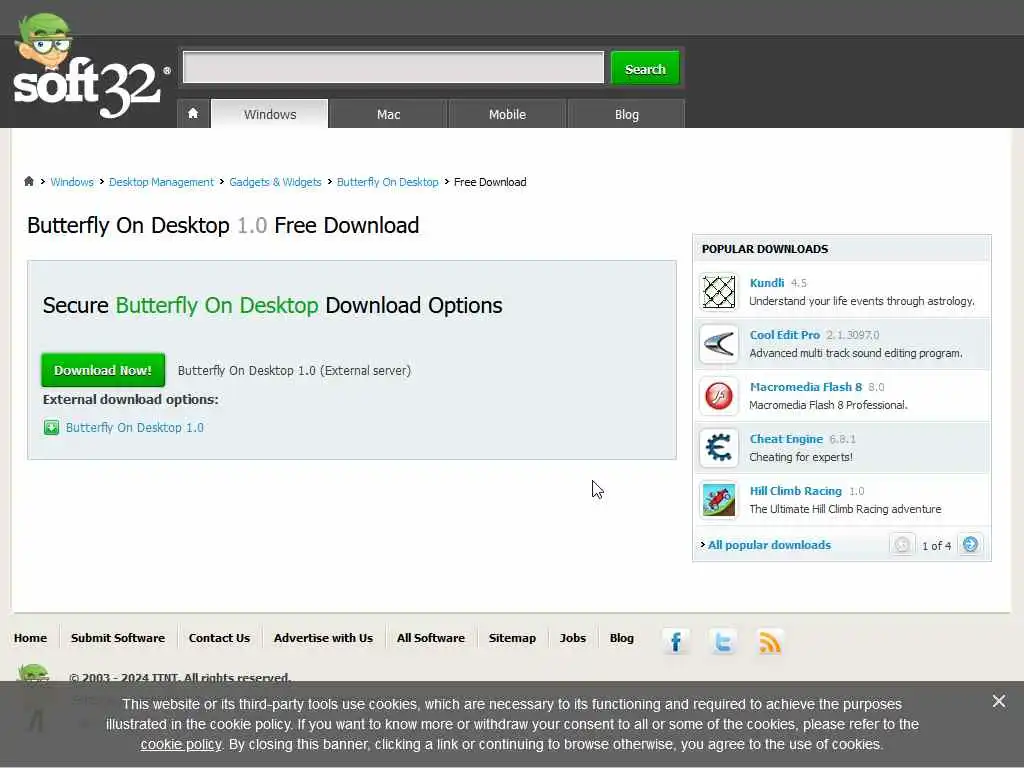
Task: Click 'External download options:' label
Action: pos(131,400)
